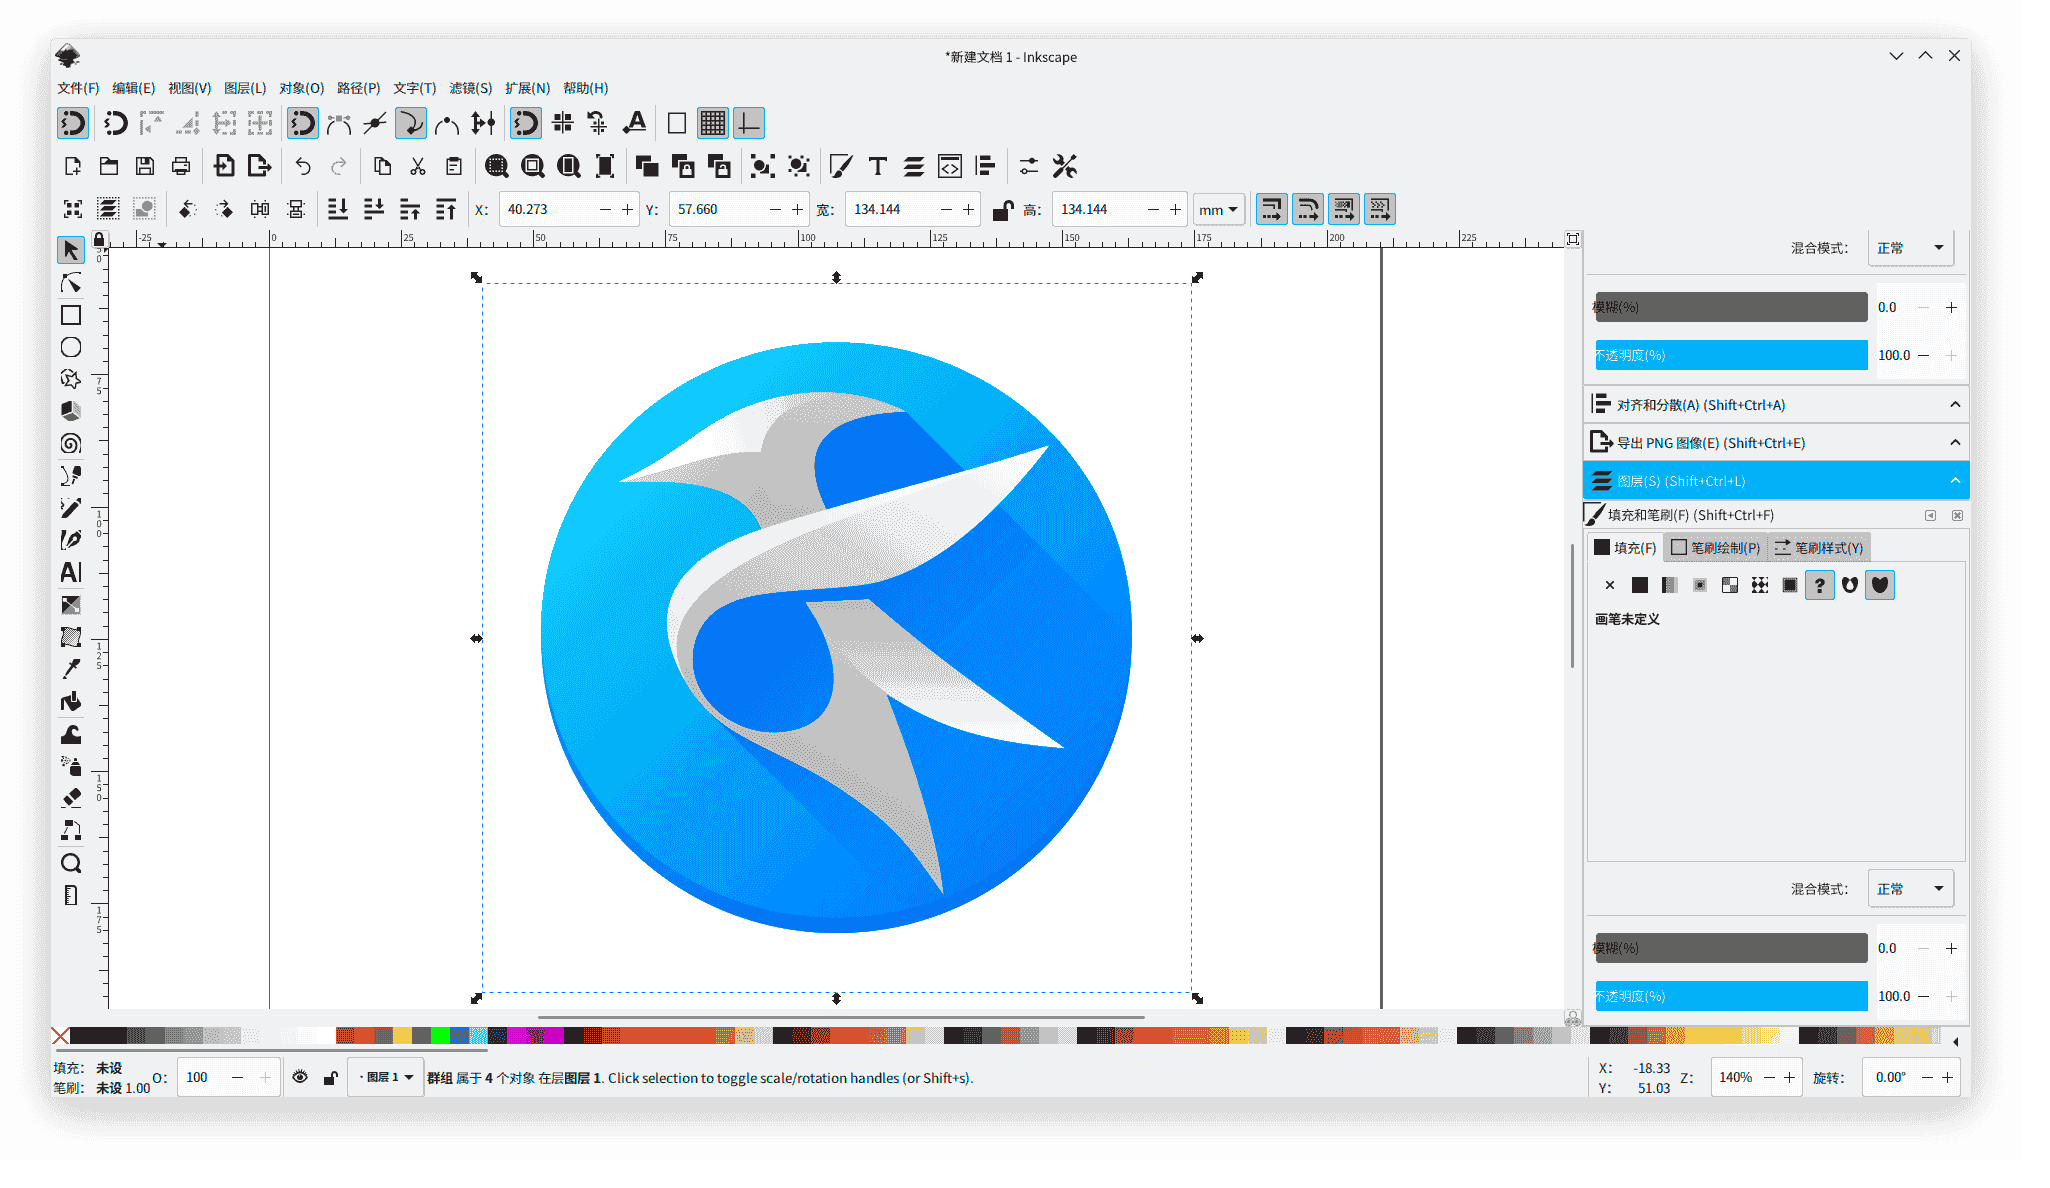Expand color palette menu arrow
Screen dimensions: 2050x1188
point(1955,1041)
